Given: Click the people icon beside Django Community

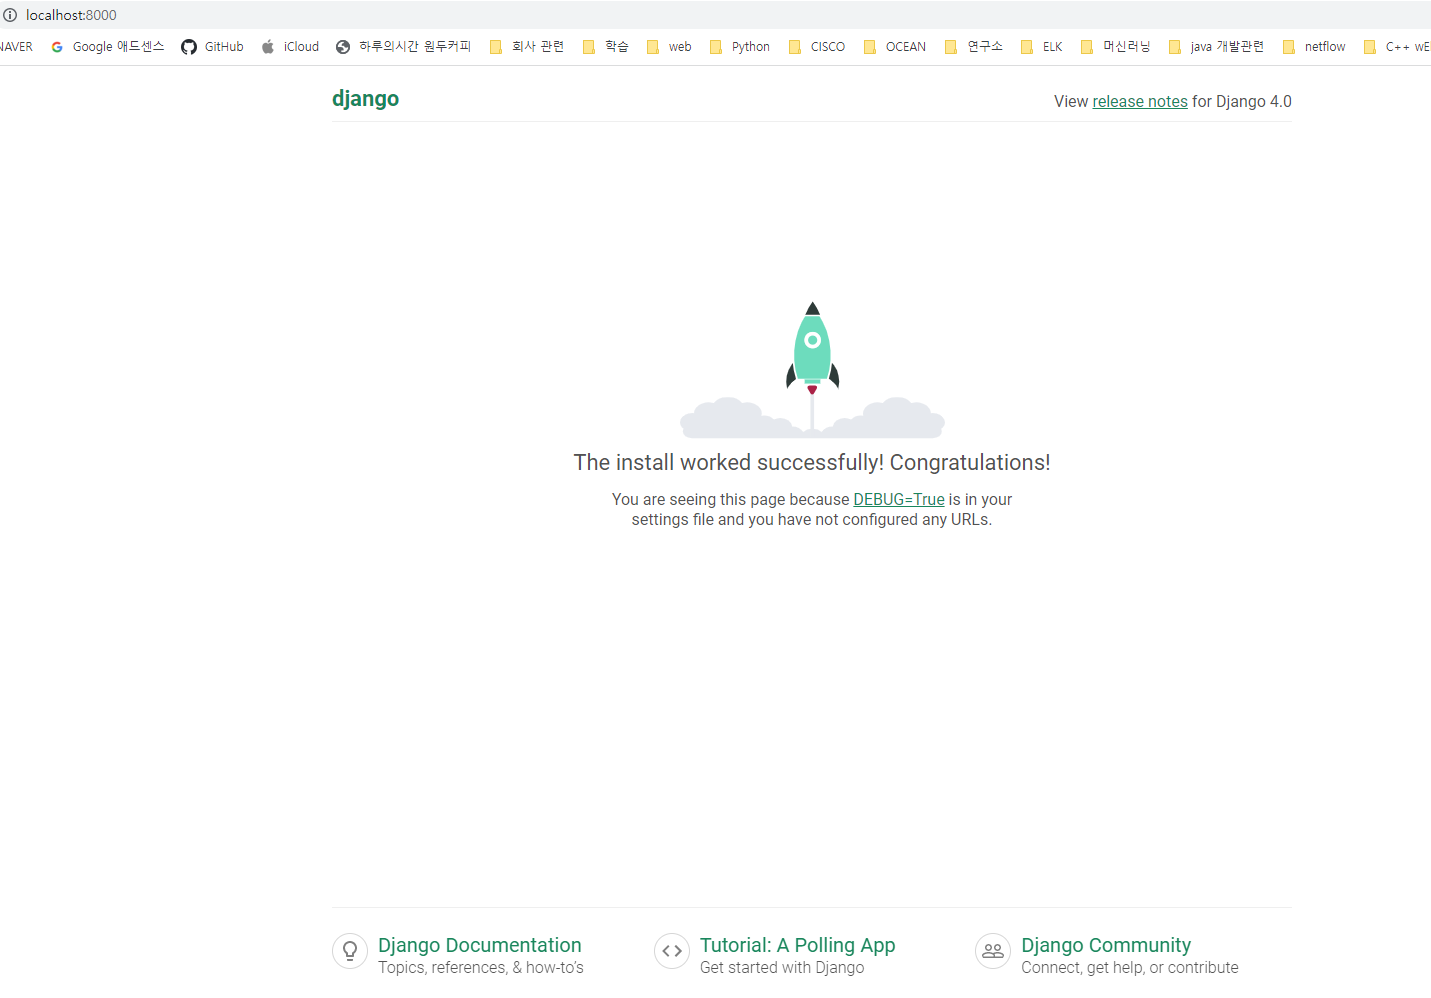Looking at the screenshot, I should point(992,951).
